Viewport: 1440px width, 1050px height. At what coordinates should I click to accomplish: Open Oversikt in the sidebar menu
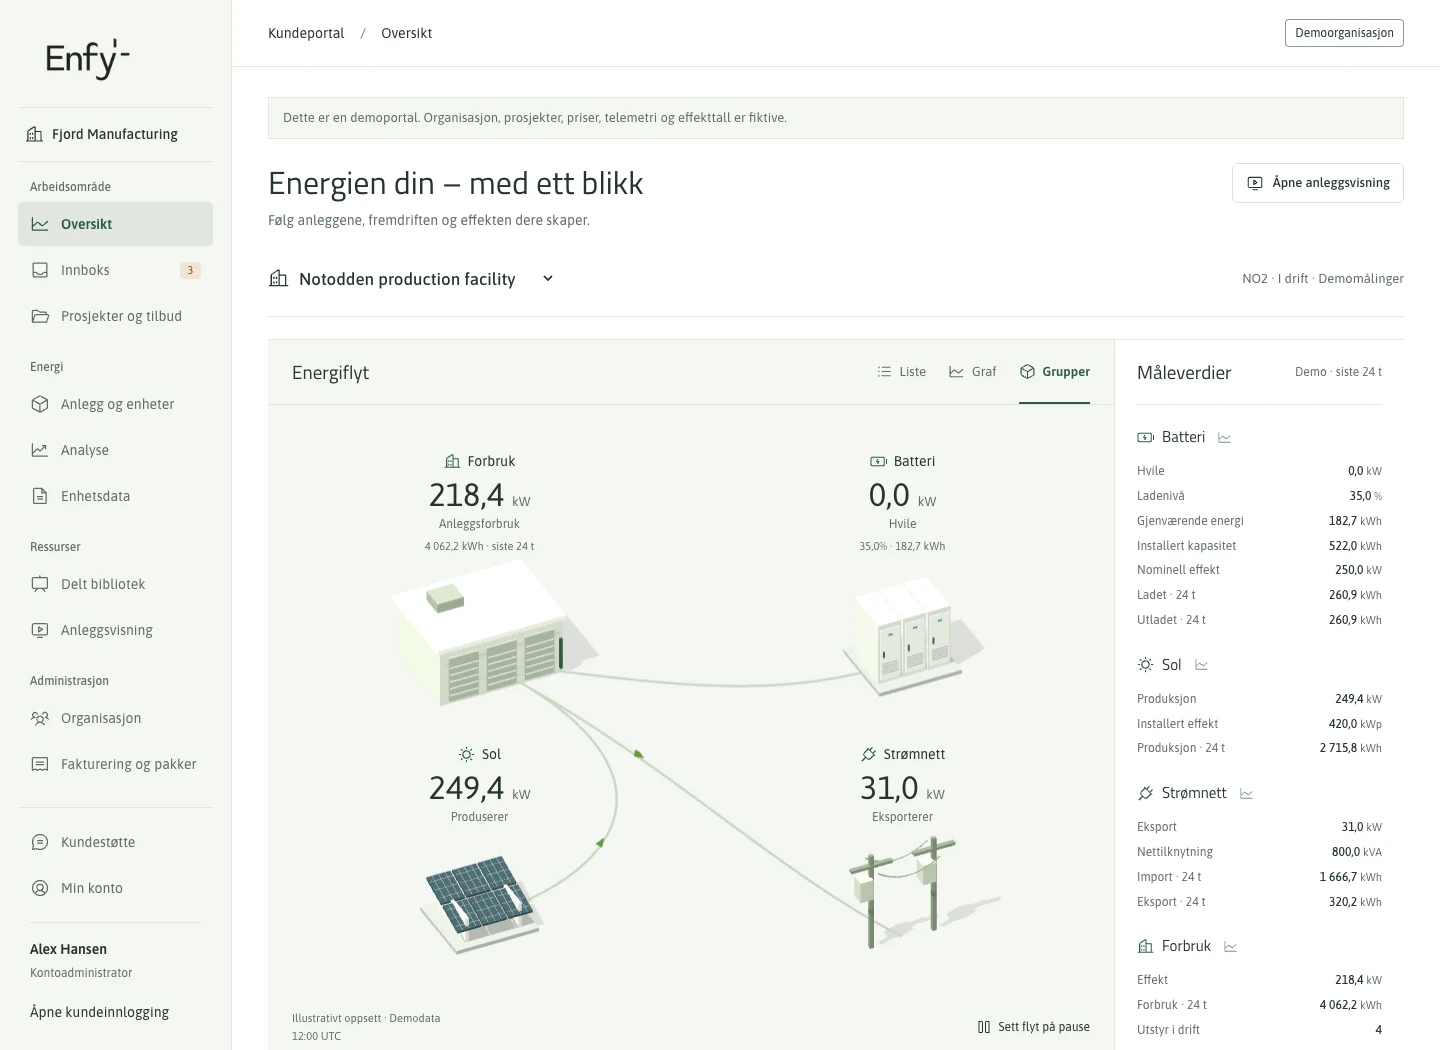click(x=115, y=224)
